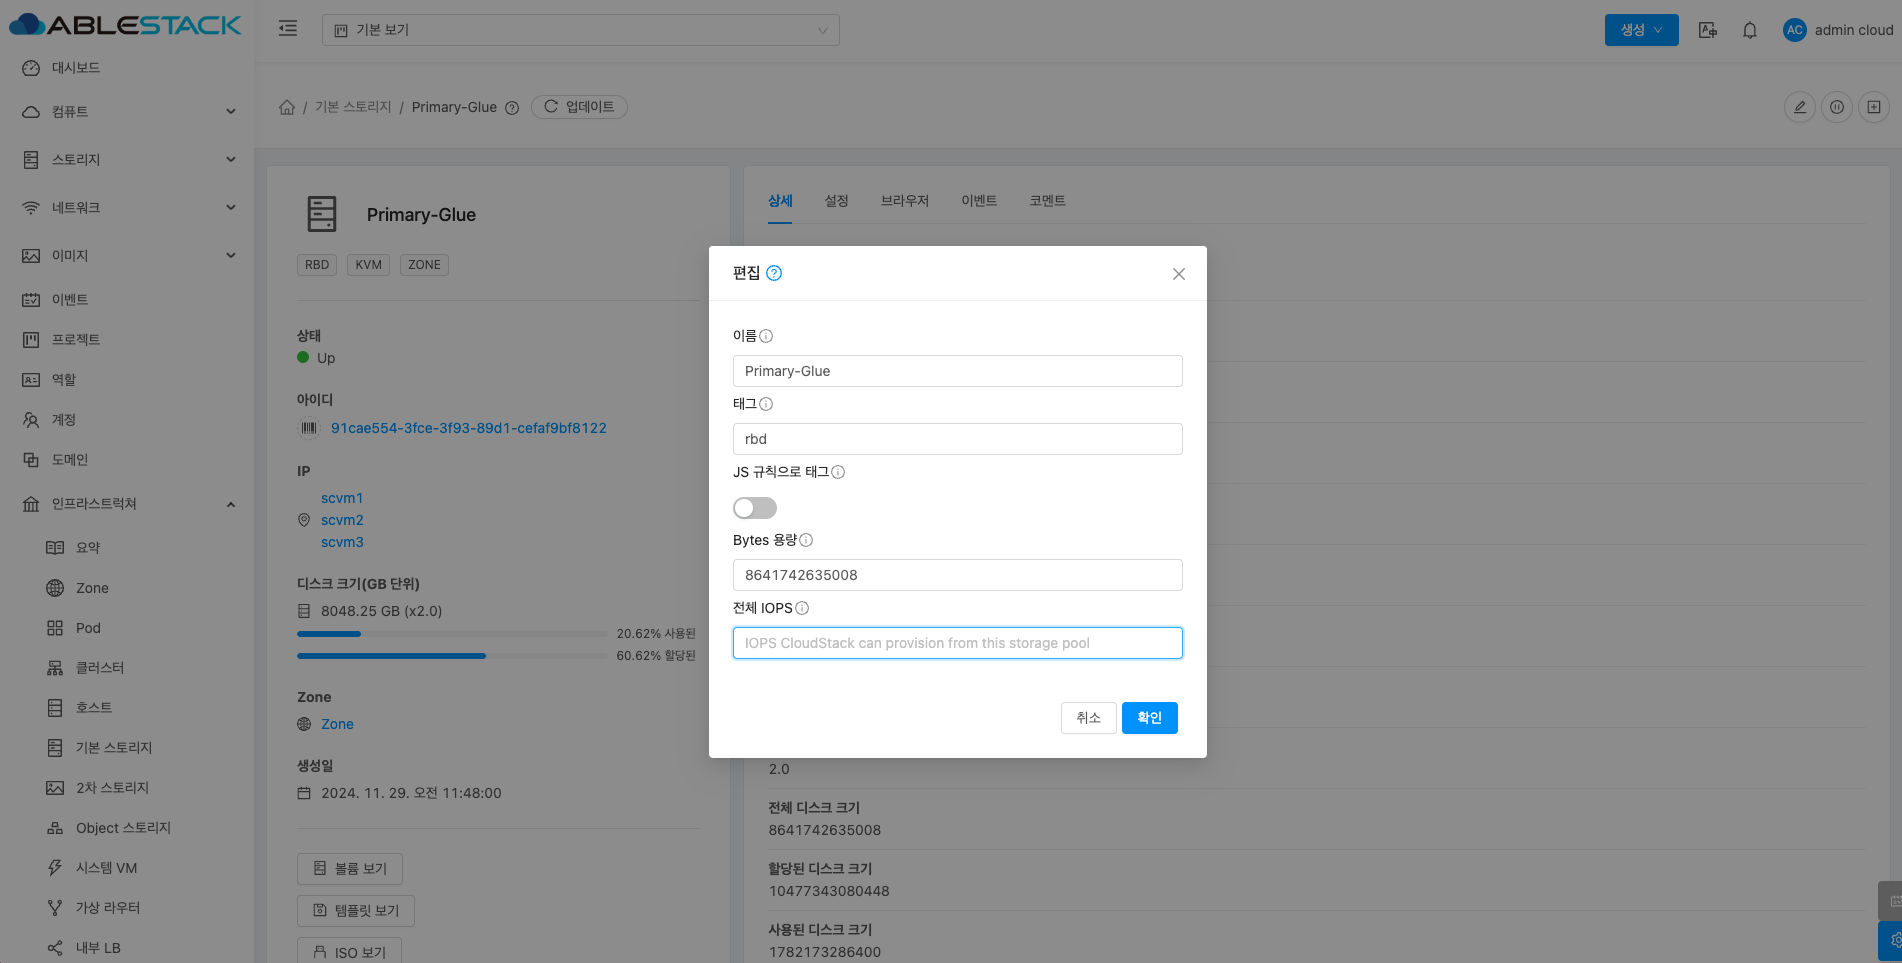The image size is (1902, 963).
Task: Open the 기본 보기 view dropdown
Action: click(x=580, y=30)
